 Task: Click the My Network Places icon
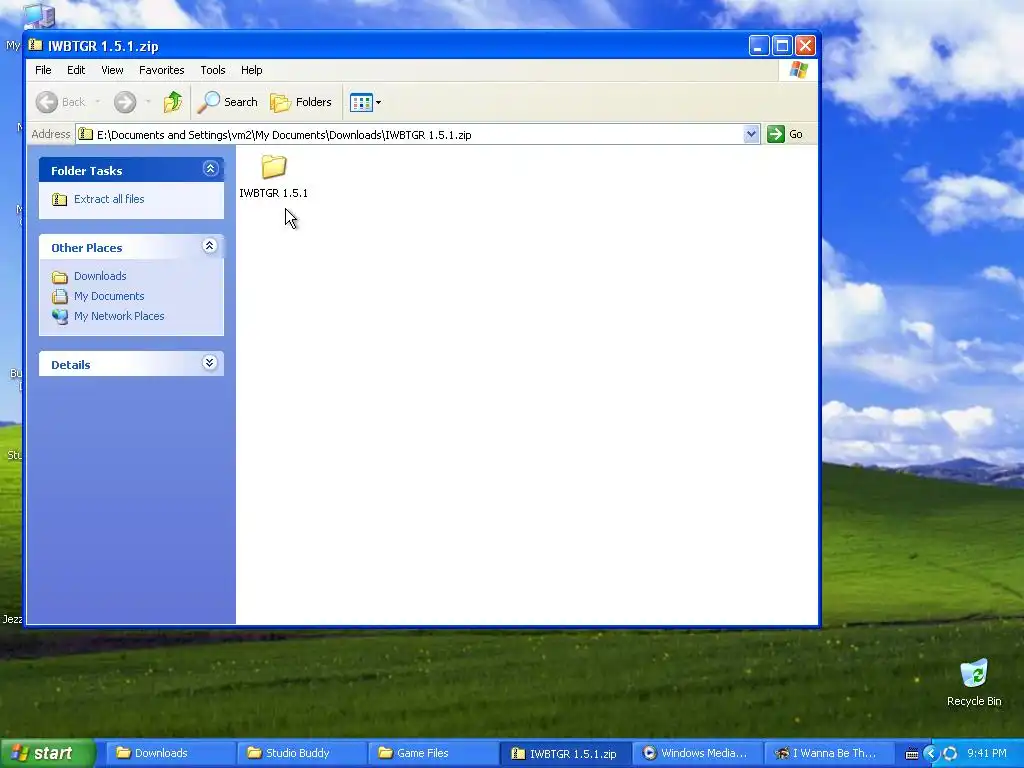click(59, 317)
